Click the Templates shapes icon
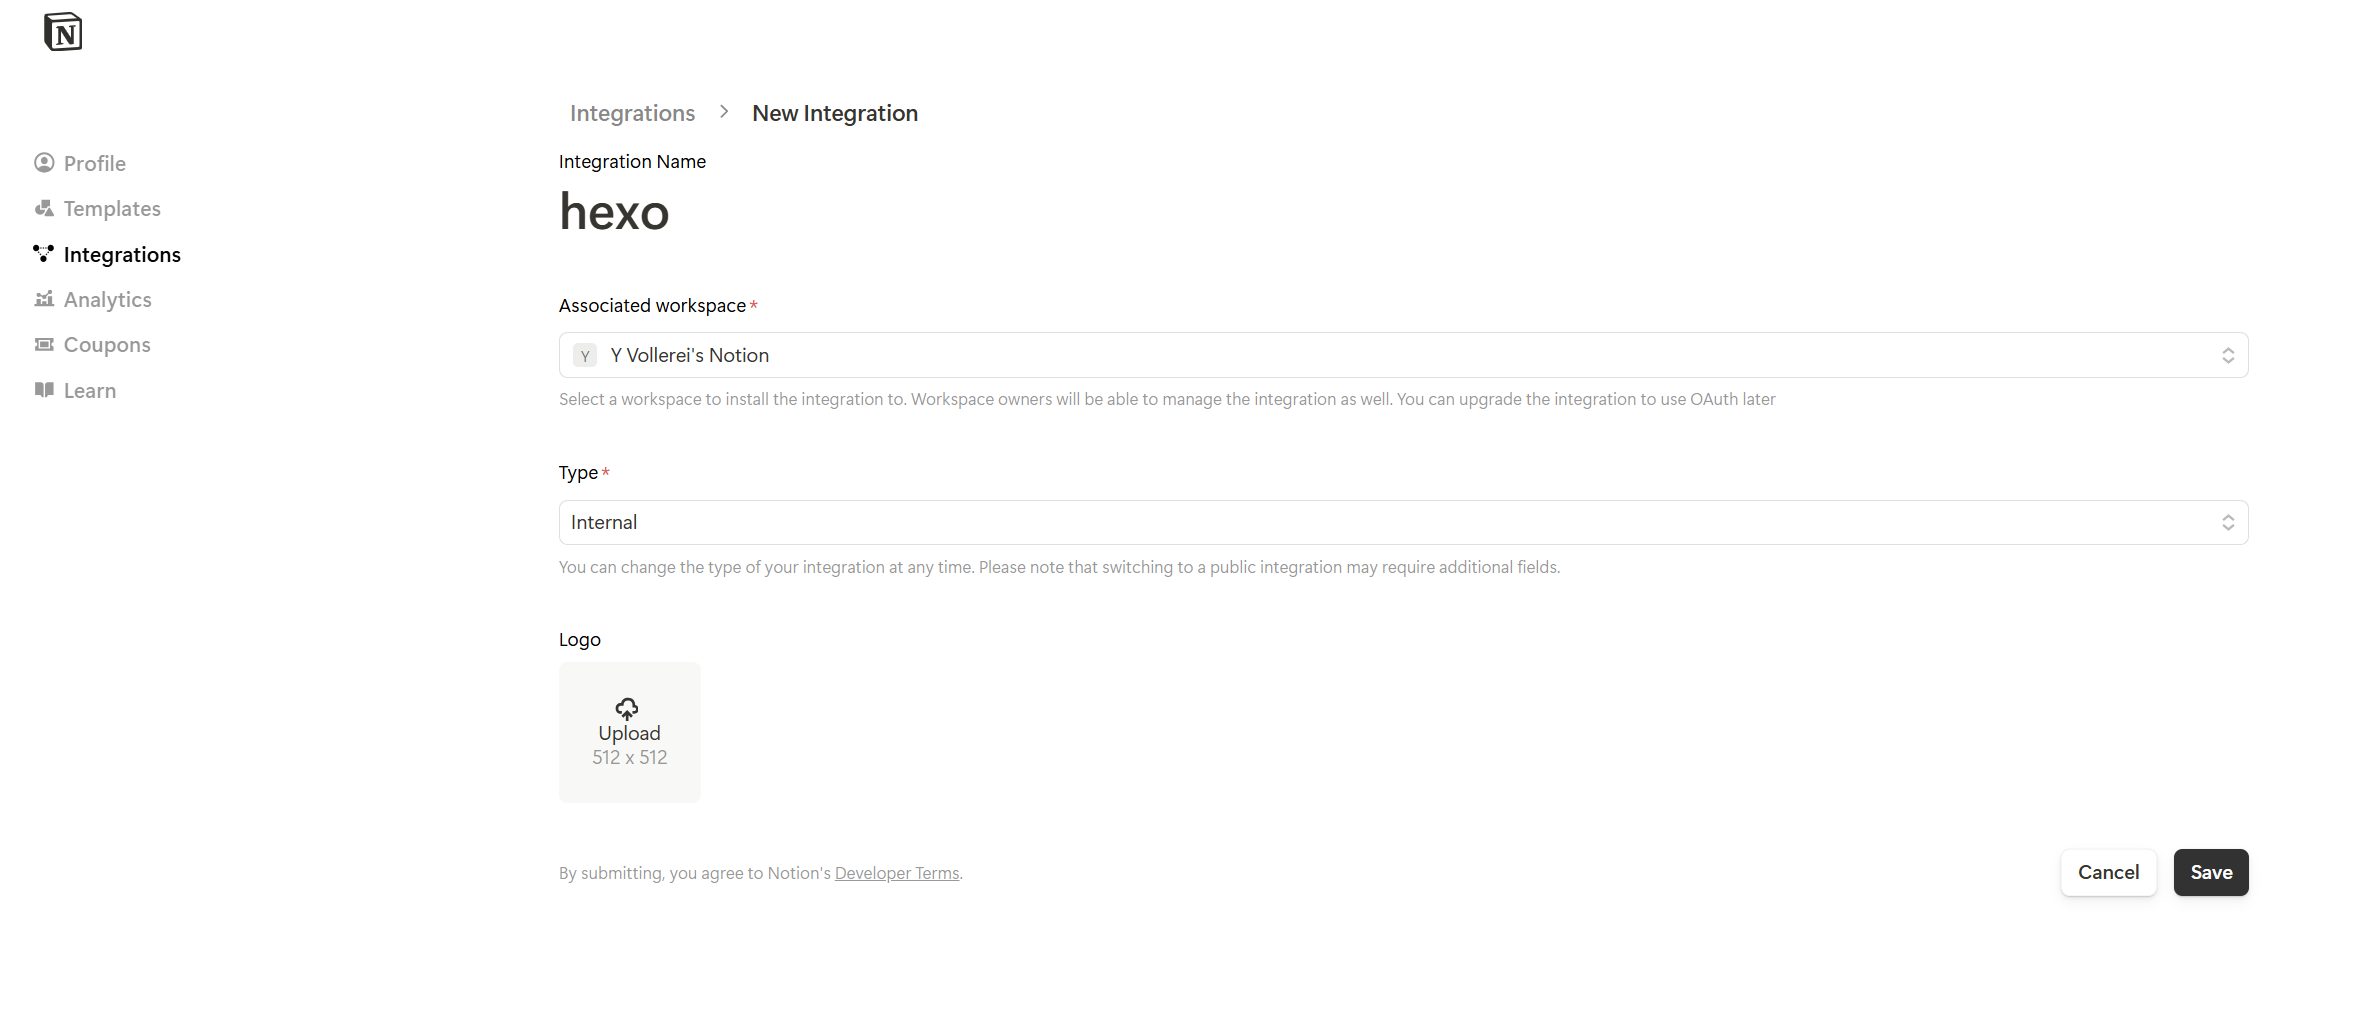Viewport: 2370px width, 1027px height. click(44, 208)
